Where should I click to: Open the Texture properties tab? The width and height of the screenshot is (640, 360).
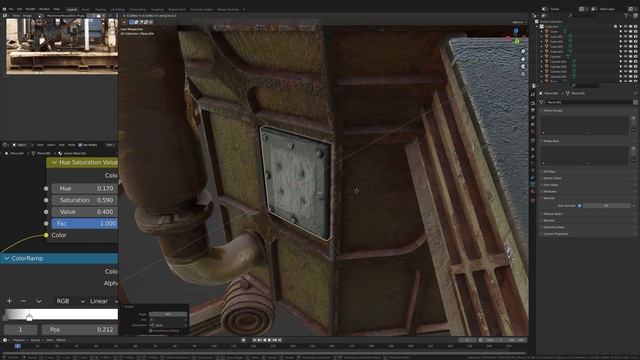[x=533, y=200]
